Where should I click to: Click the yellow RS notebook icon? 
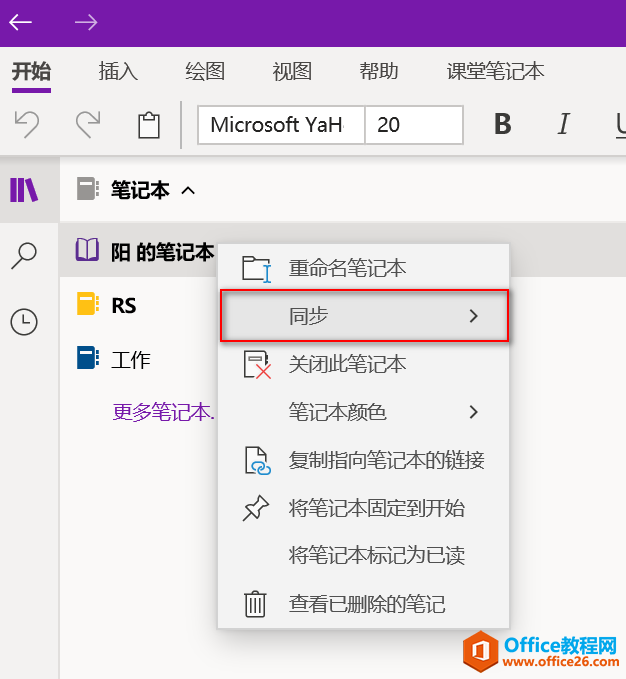pyautogui.click(x=87, y=303)
